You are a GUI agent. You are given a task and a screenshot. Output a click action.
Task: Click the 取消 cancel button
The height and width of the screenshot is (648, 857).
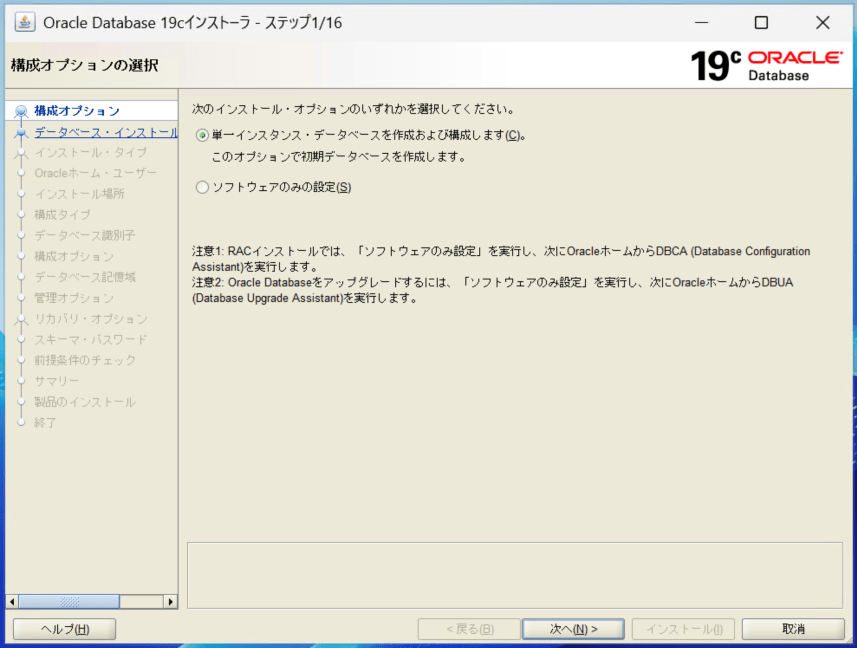point(794,629)
